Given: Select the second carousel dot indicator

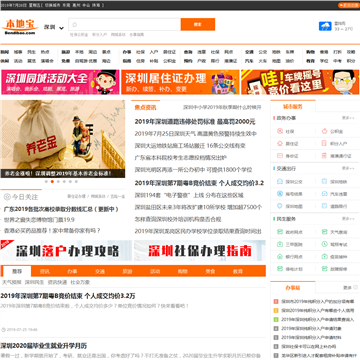Looking at the screenshot, I should click(x=52, y=182).
